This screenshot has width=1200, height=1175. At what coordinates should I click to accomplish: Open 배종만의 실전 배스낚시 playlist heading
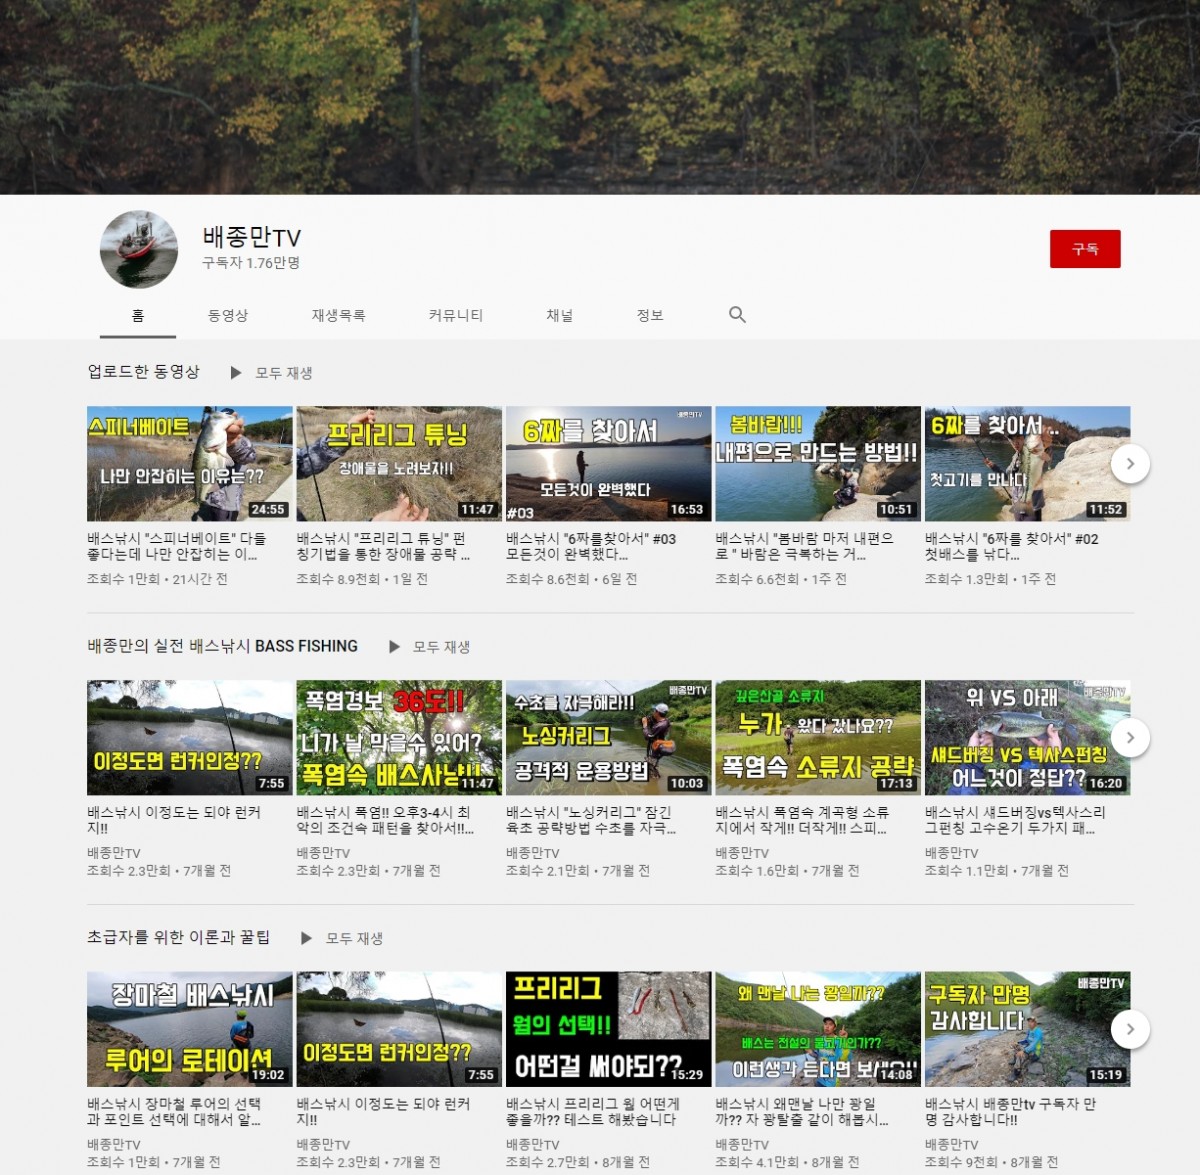pos(222,646)
